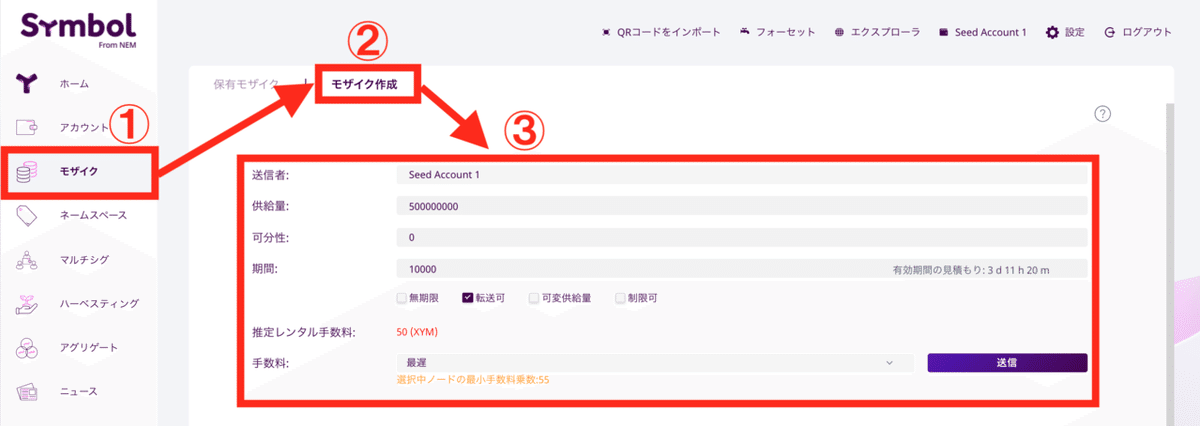Click the ログアウト link
This screenshot has width=1200, height=426.
pos(1147,32)
